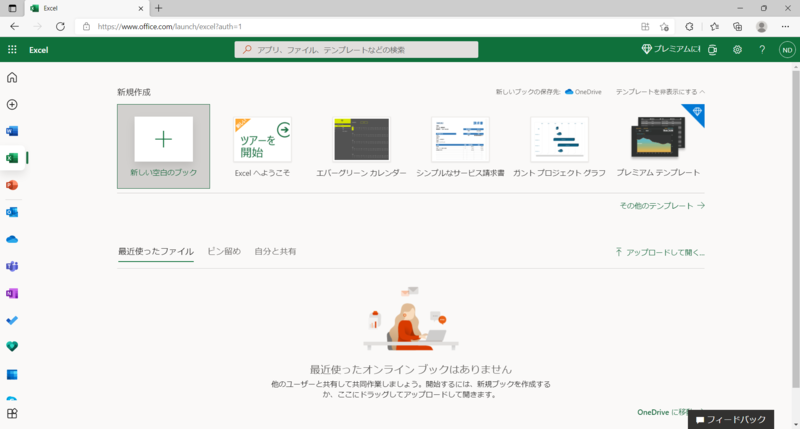Image resolution: width=800 pixels, height=429 pixels.
Task: Open OneDrive cloud icon in sidebar
Action: (x=12, y=239)
